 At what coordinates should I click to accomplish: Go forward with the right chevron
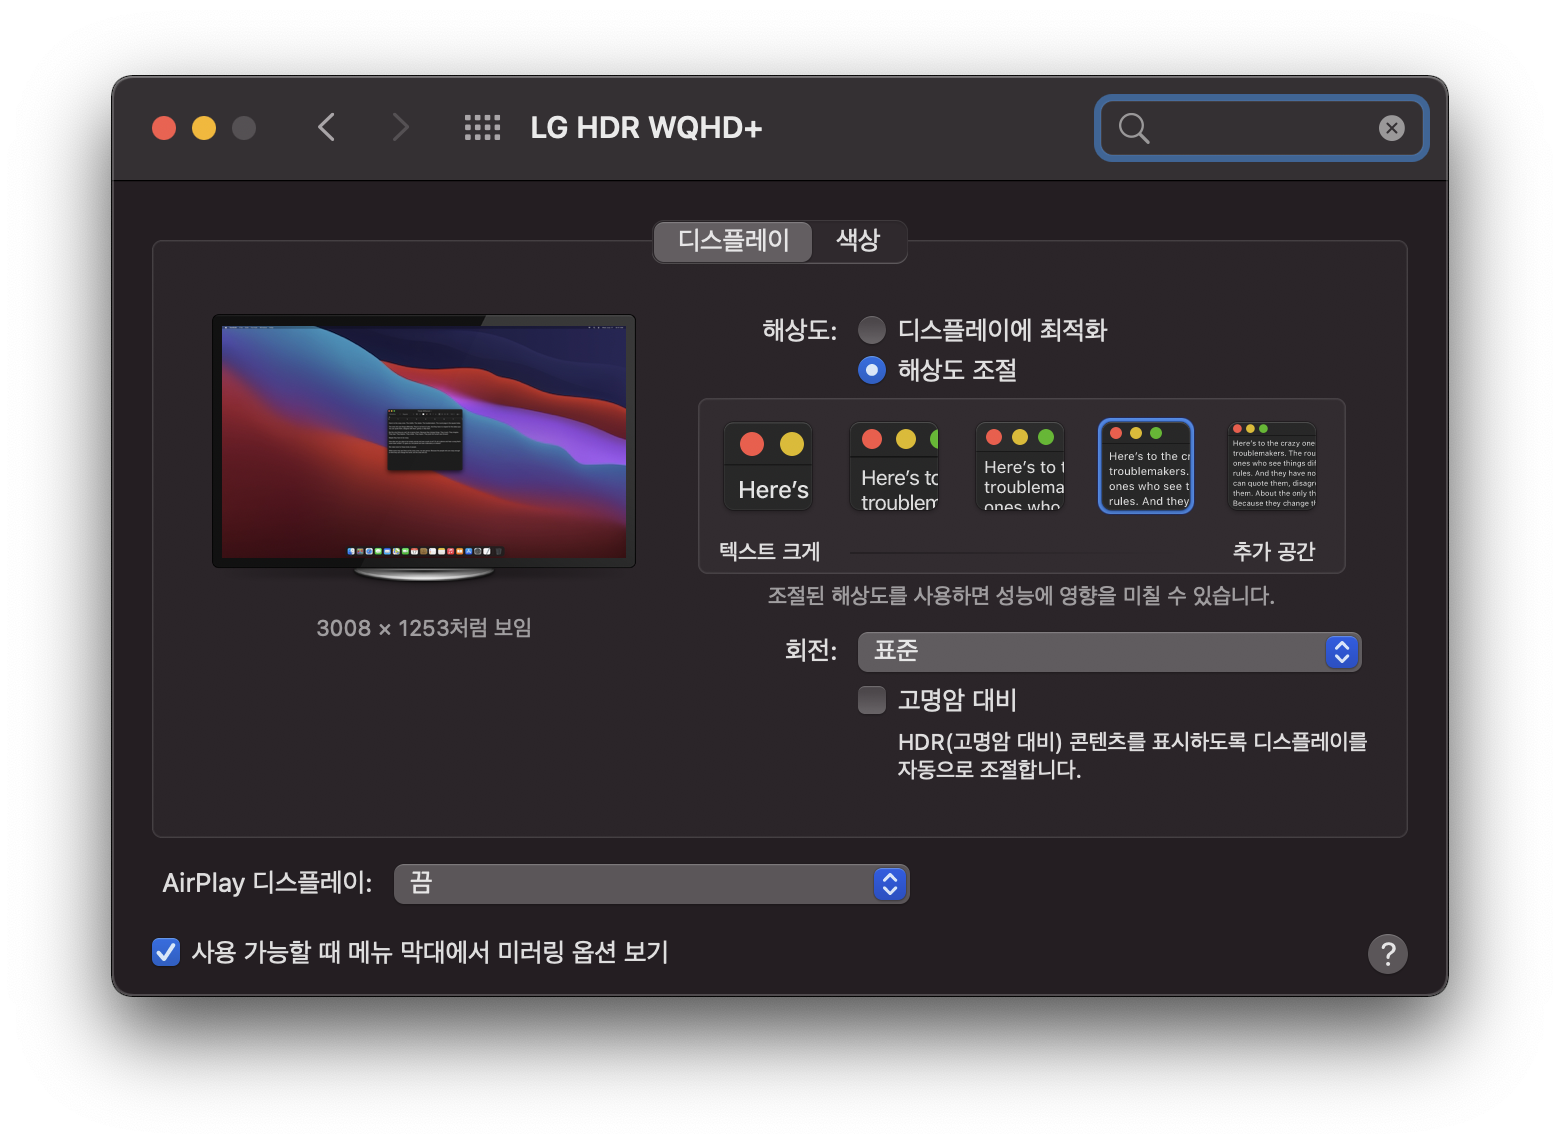tap(400, 127)
